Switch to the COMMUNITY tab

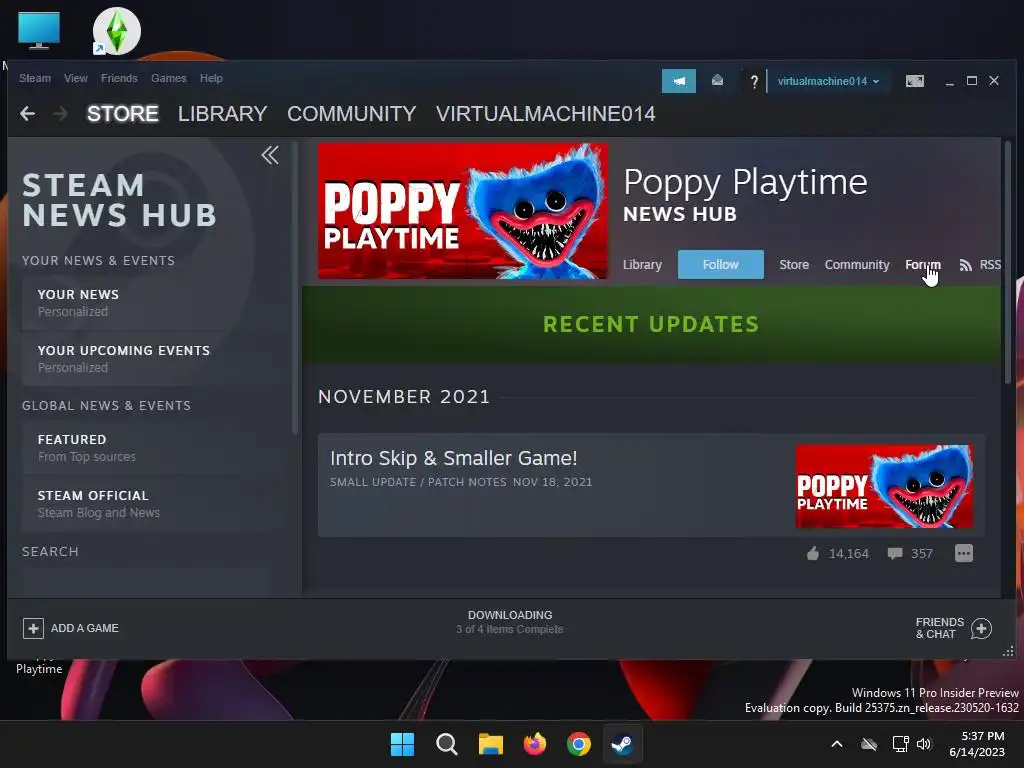click(351, 114)
